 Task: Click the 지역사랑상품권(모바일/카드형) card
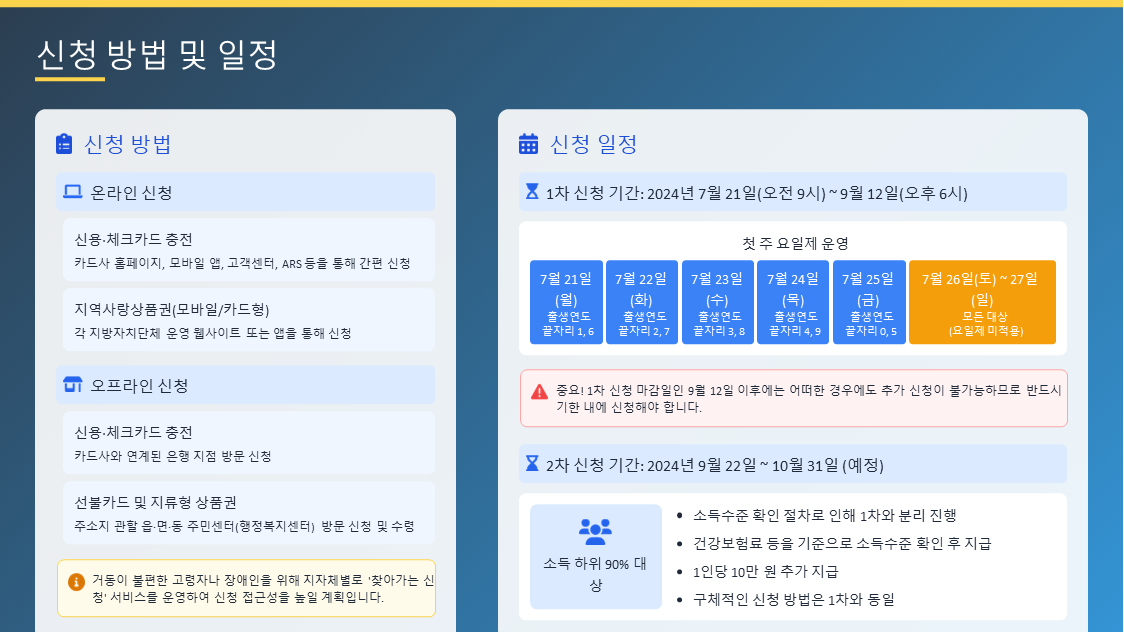click(249, 320)
